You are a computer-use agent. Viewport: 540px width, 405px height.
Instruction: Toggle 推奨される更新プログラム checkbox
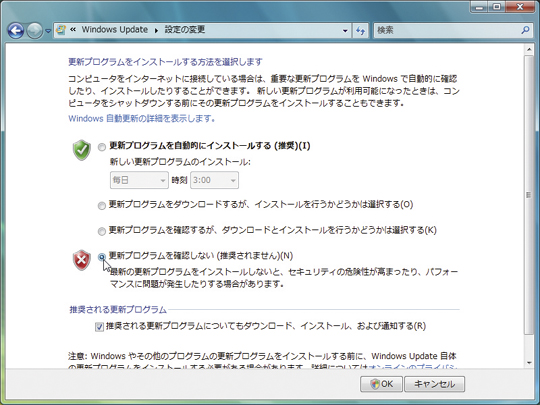99,327
